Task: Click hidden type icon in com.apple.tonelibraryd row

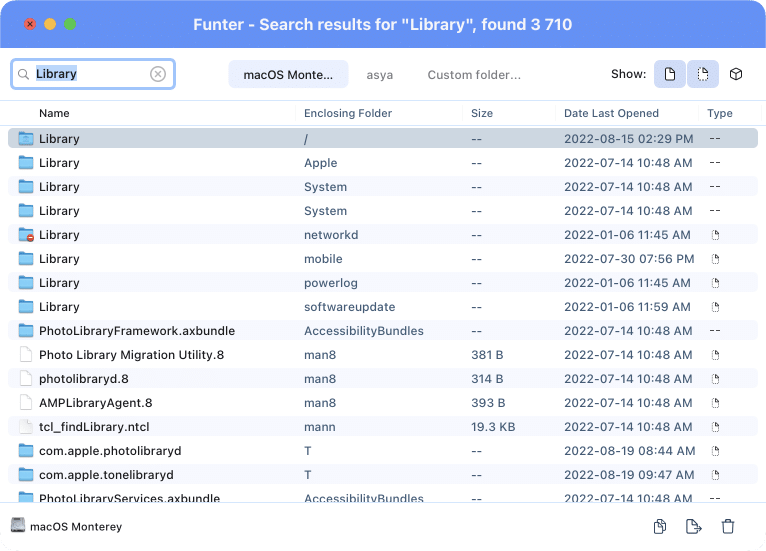Action: point(715,475)
